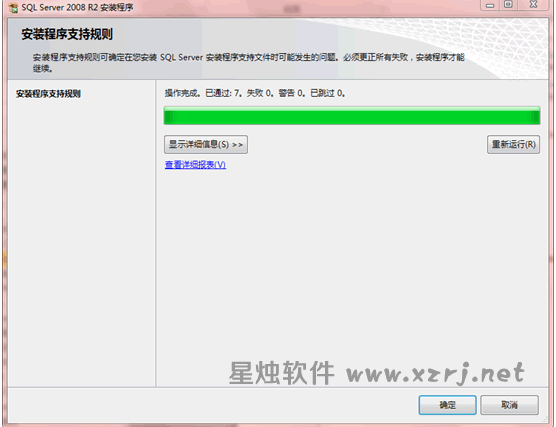Click the 操作完成 已通过 7 status line
Screen dimensions: 556x427
pyautogui.click(x=255, y=93)
